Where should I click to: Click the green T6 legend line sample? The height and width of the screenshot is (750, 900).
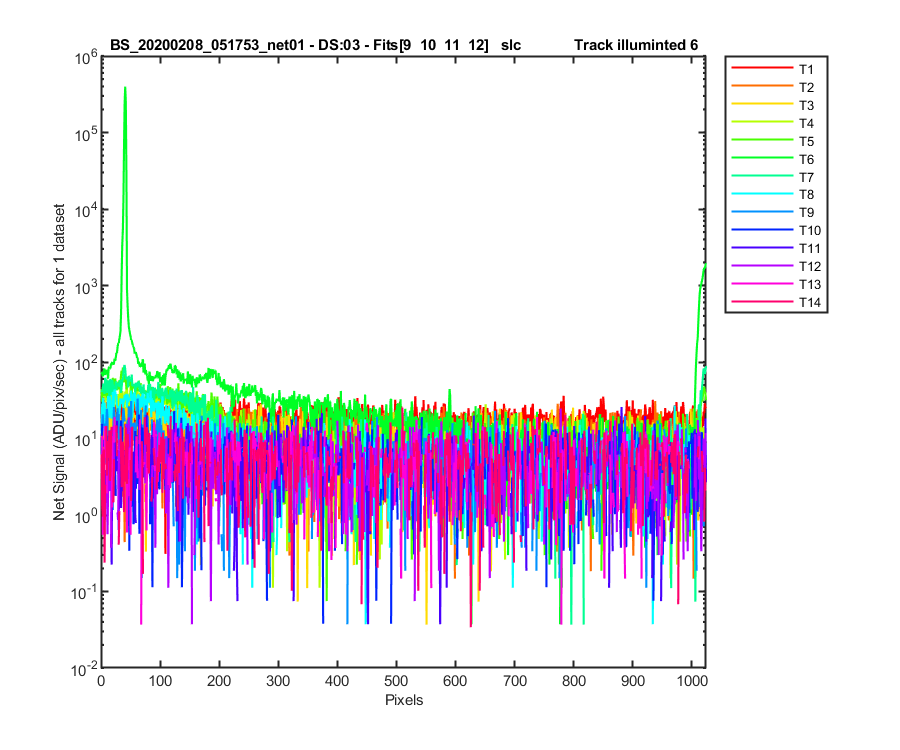point(762,158)
